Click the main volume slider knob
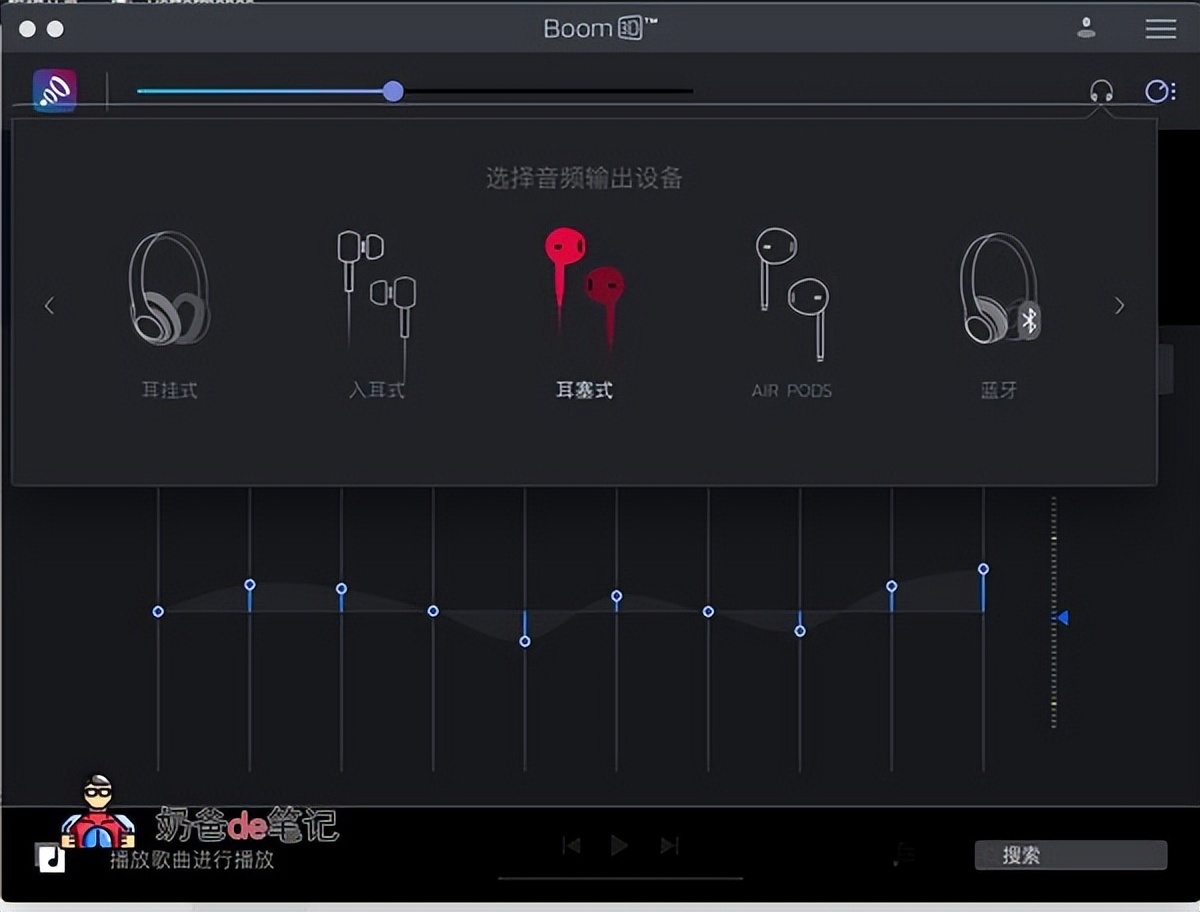The image size is (1200, 912). [x=393, y=91]
